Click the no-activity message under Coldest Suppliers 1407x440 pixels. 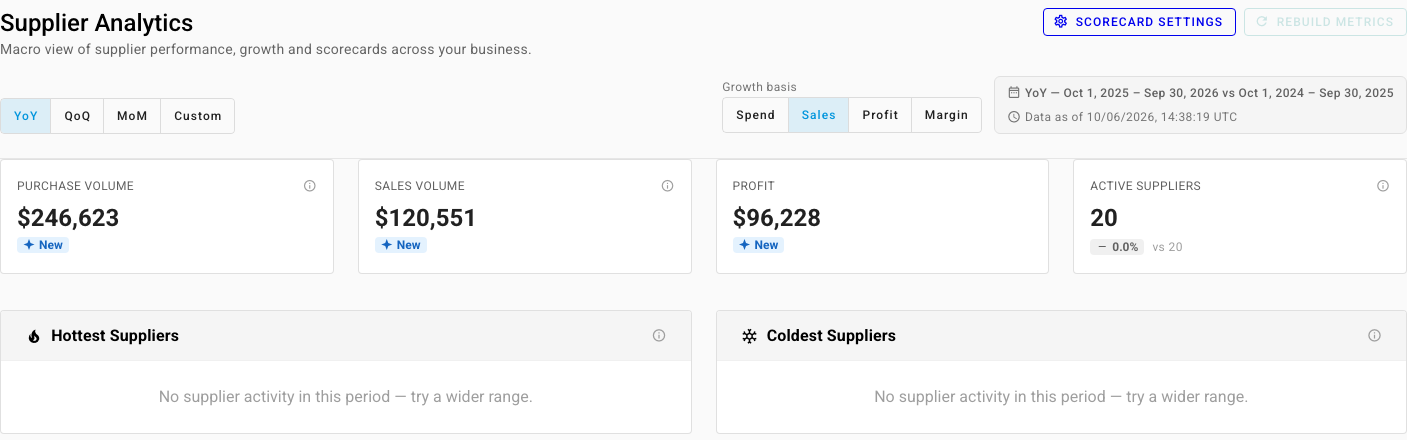1061,397
